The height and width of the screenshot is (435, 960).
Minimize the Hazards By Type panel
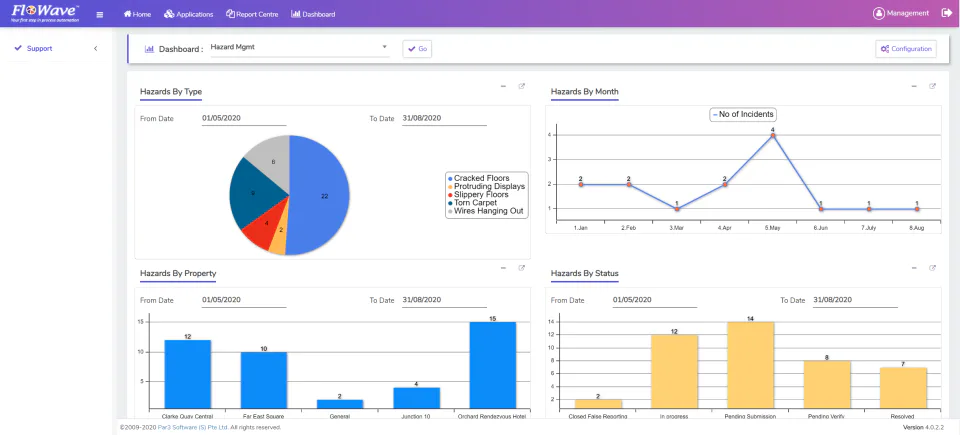[503, 86]
